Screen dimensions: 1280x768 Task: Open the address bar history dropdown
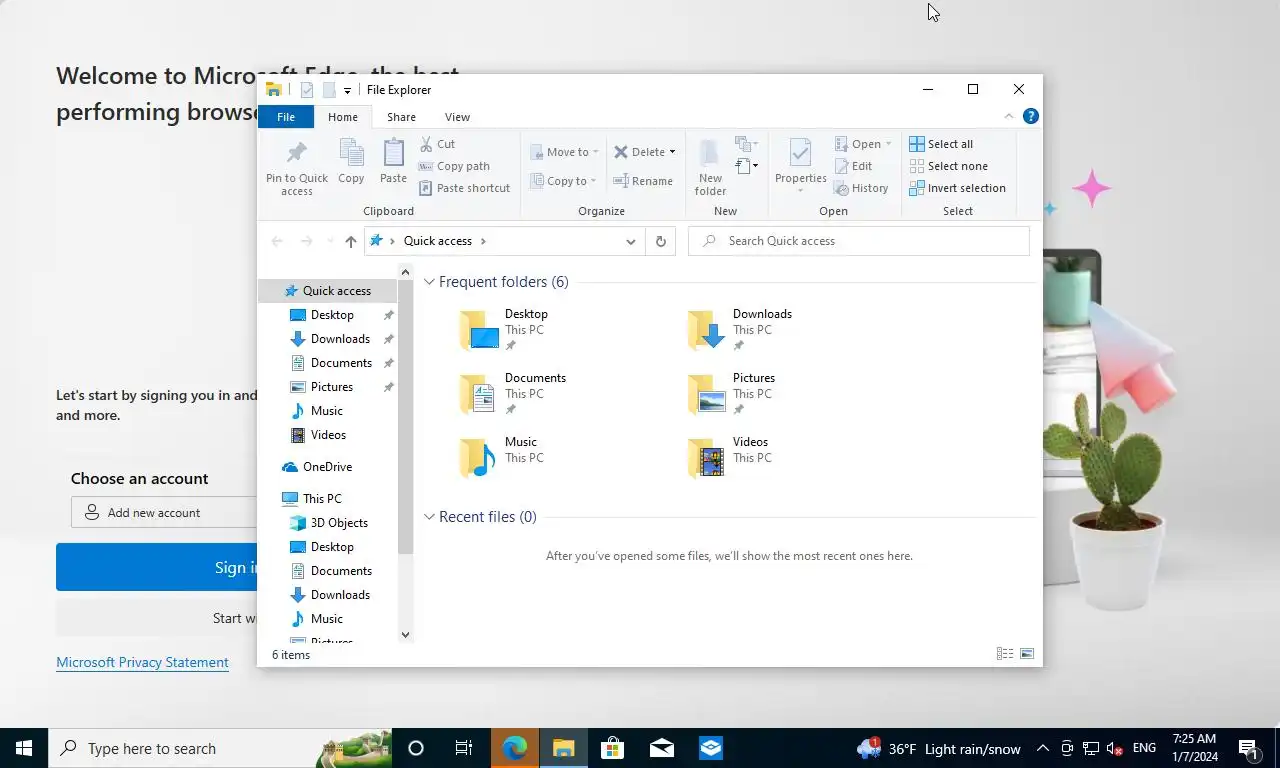(x=630, y=241)
